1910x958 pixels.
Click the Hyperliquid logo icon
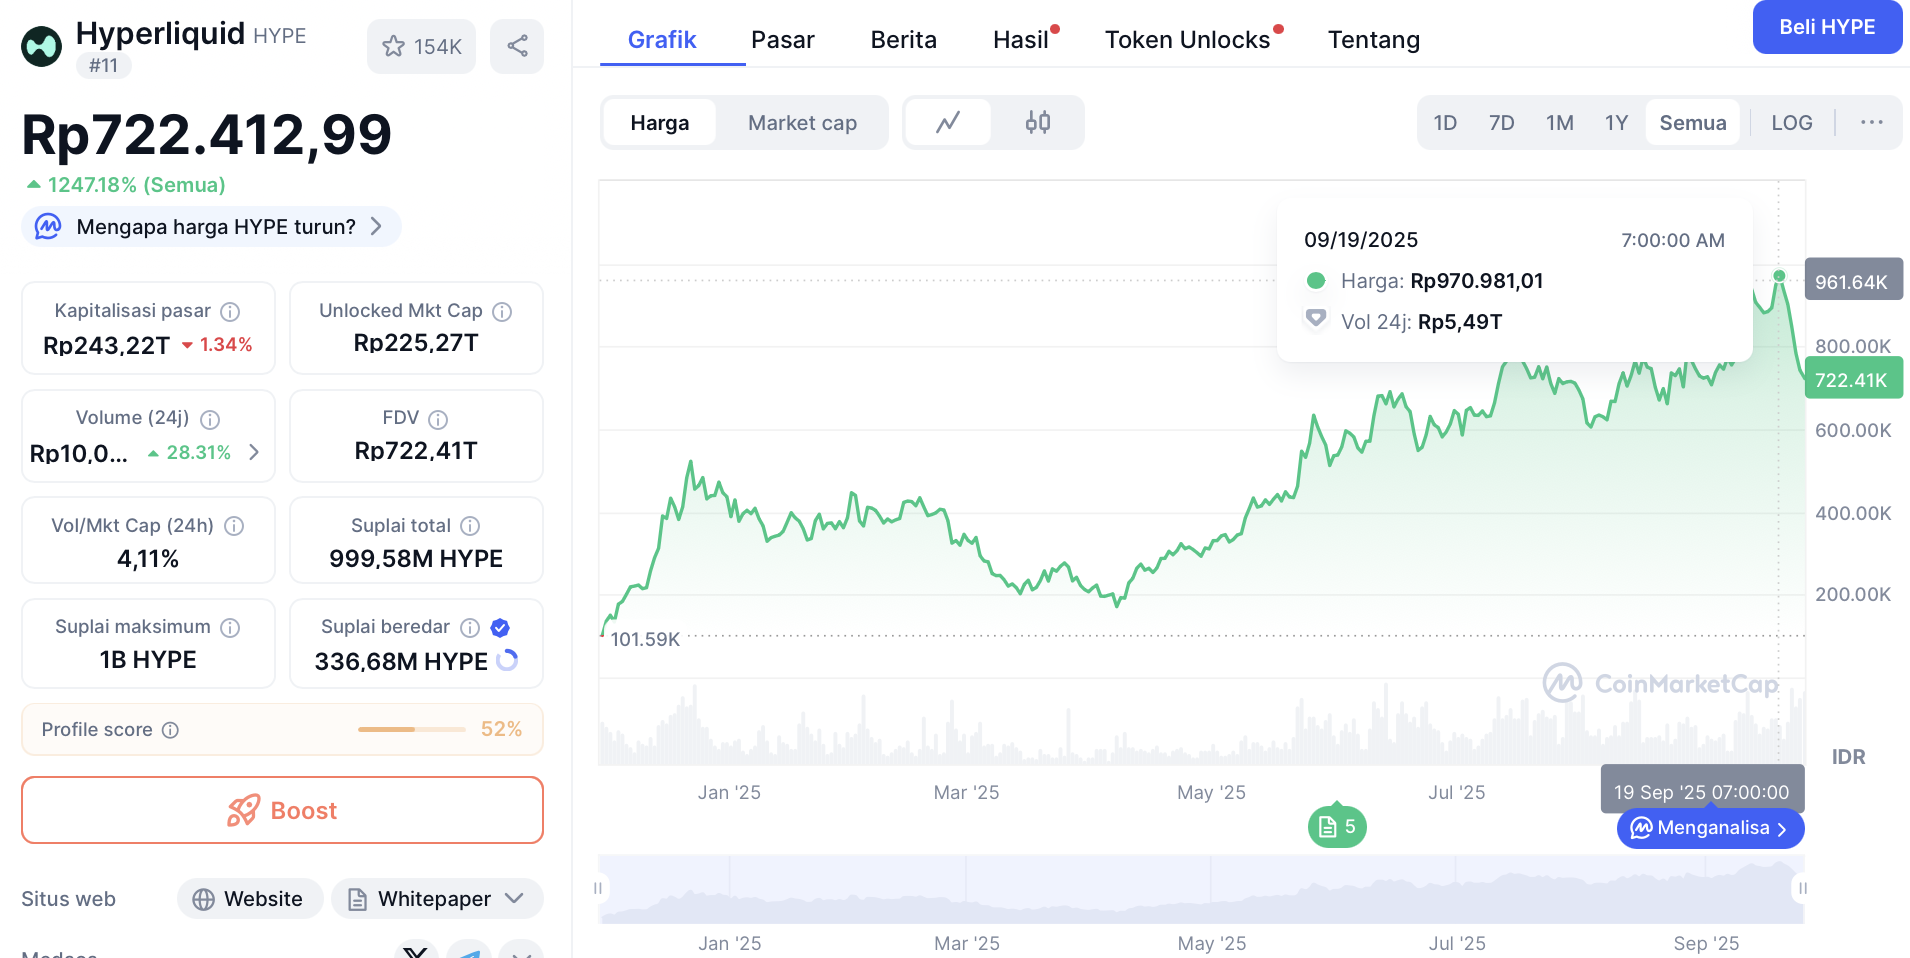tap(41, 46)
